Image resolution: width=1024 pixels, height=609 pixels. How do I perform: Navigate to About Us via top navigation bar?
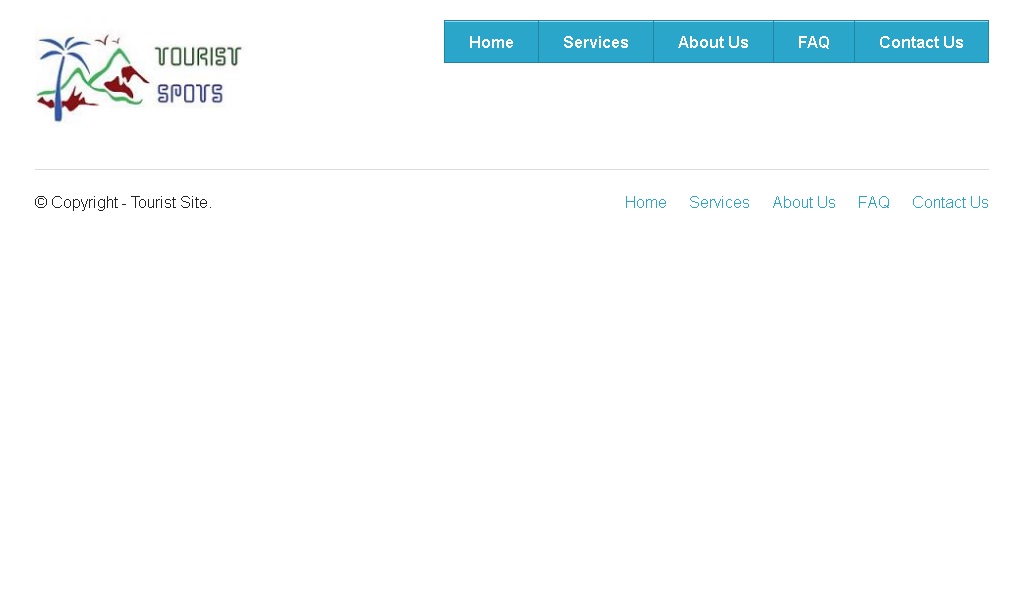713,42
